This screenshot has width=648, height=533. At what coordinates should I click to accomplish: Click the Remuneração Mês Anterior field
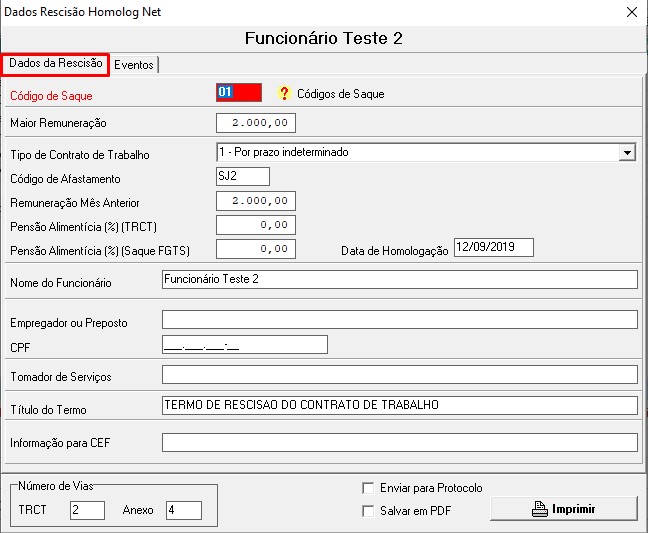pos(256,200)
